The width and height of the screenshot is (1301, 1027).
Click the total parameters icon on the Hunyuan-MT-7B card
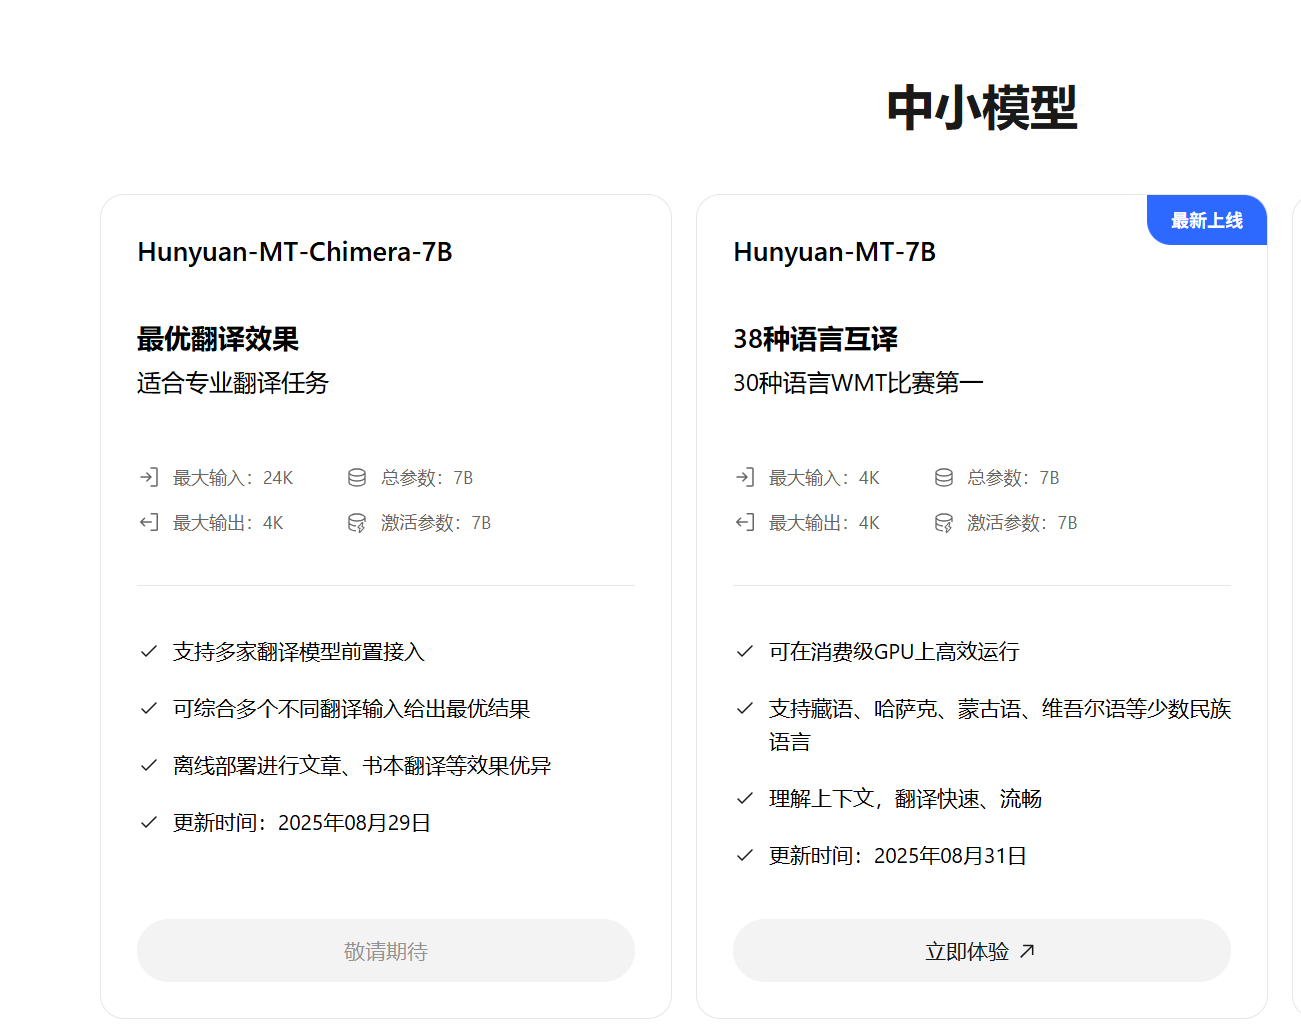pyautogui.click(x=943, y=477)
